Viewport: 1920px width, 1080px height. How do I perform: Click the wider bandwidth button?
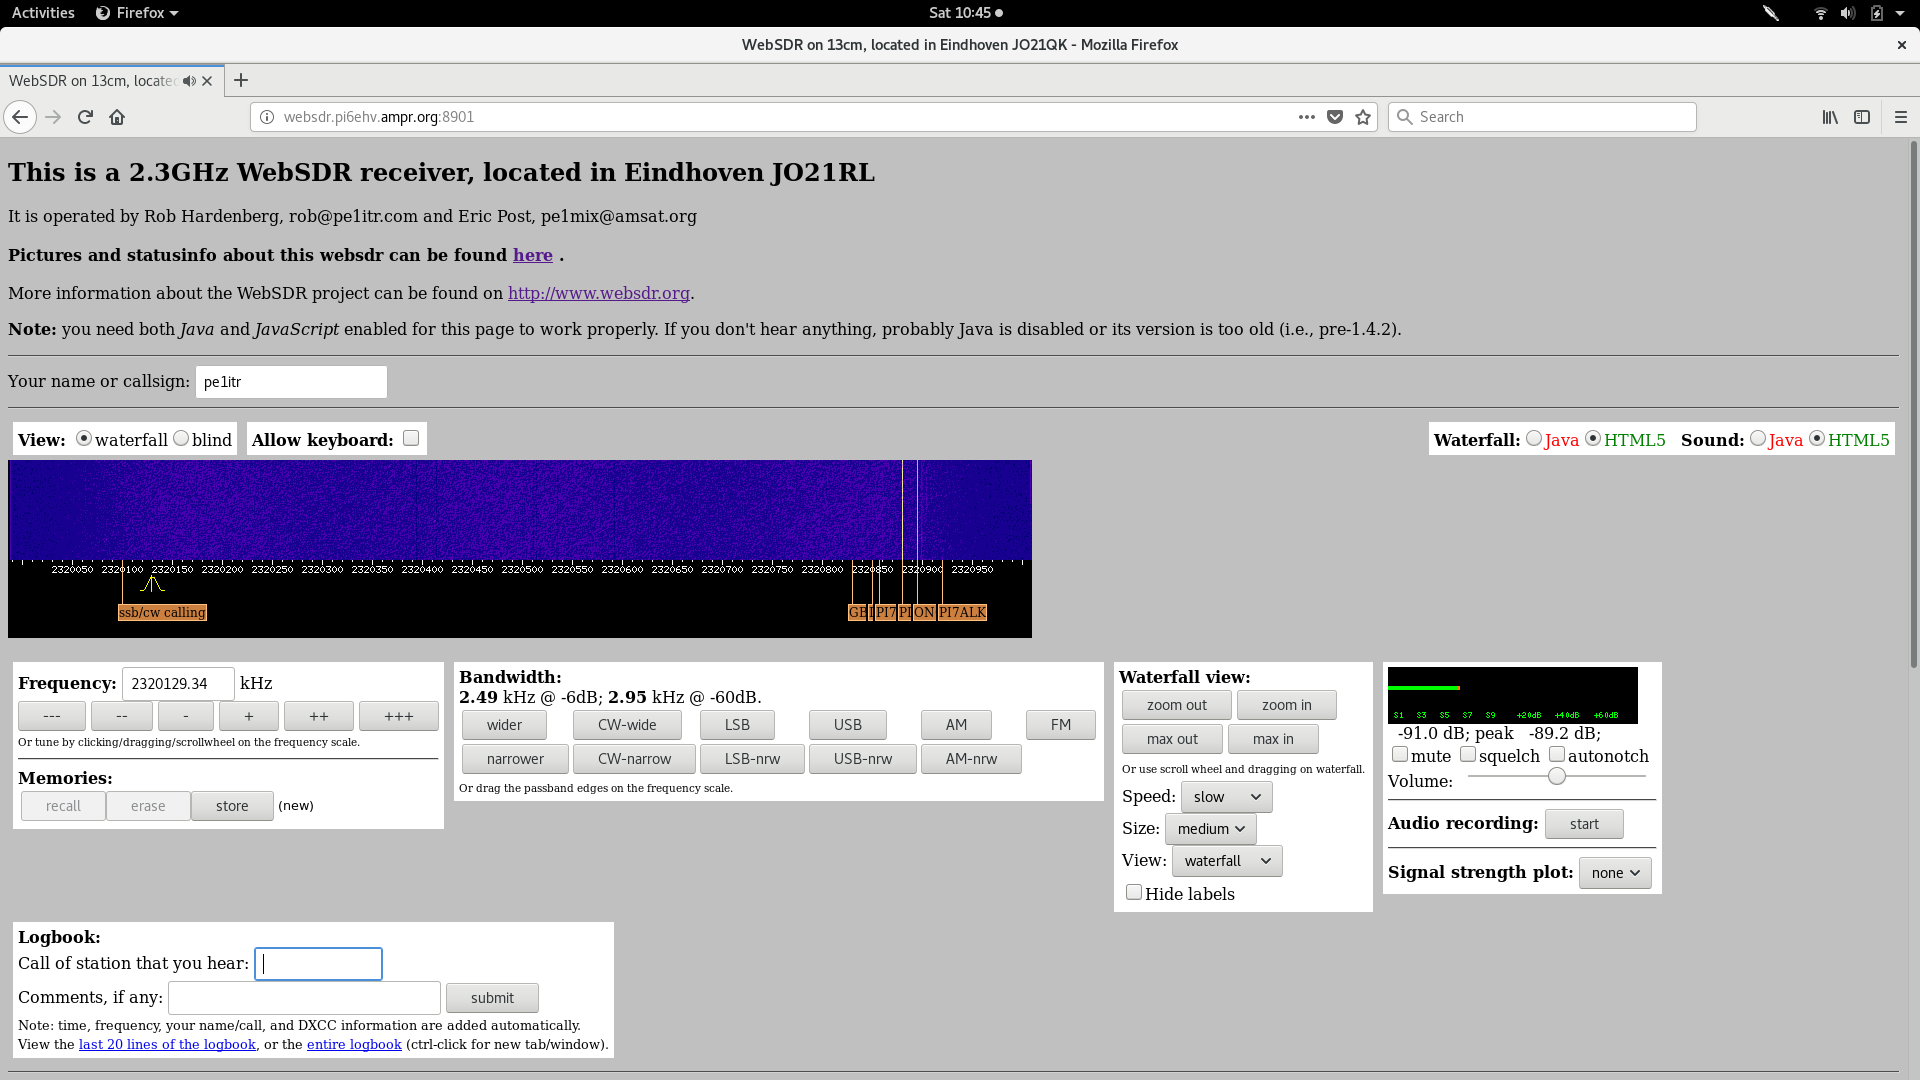(504, 725)
